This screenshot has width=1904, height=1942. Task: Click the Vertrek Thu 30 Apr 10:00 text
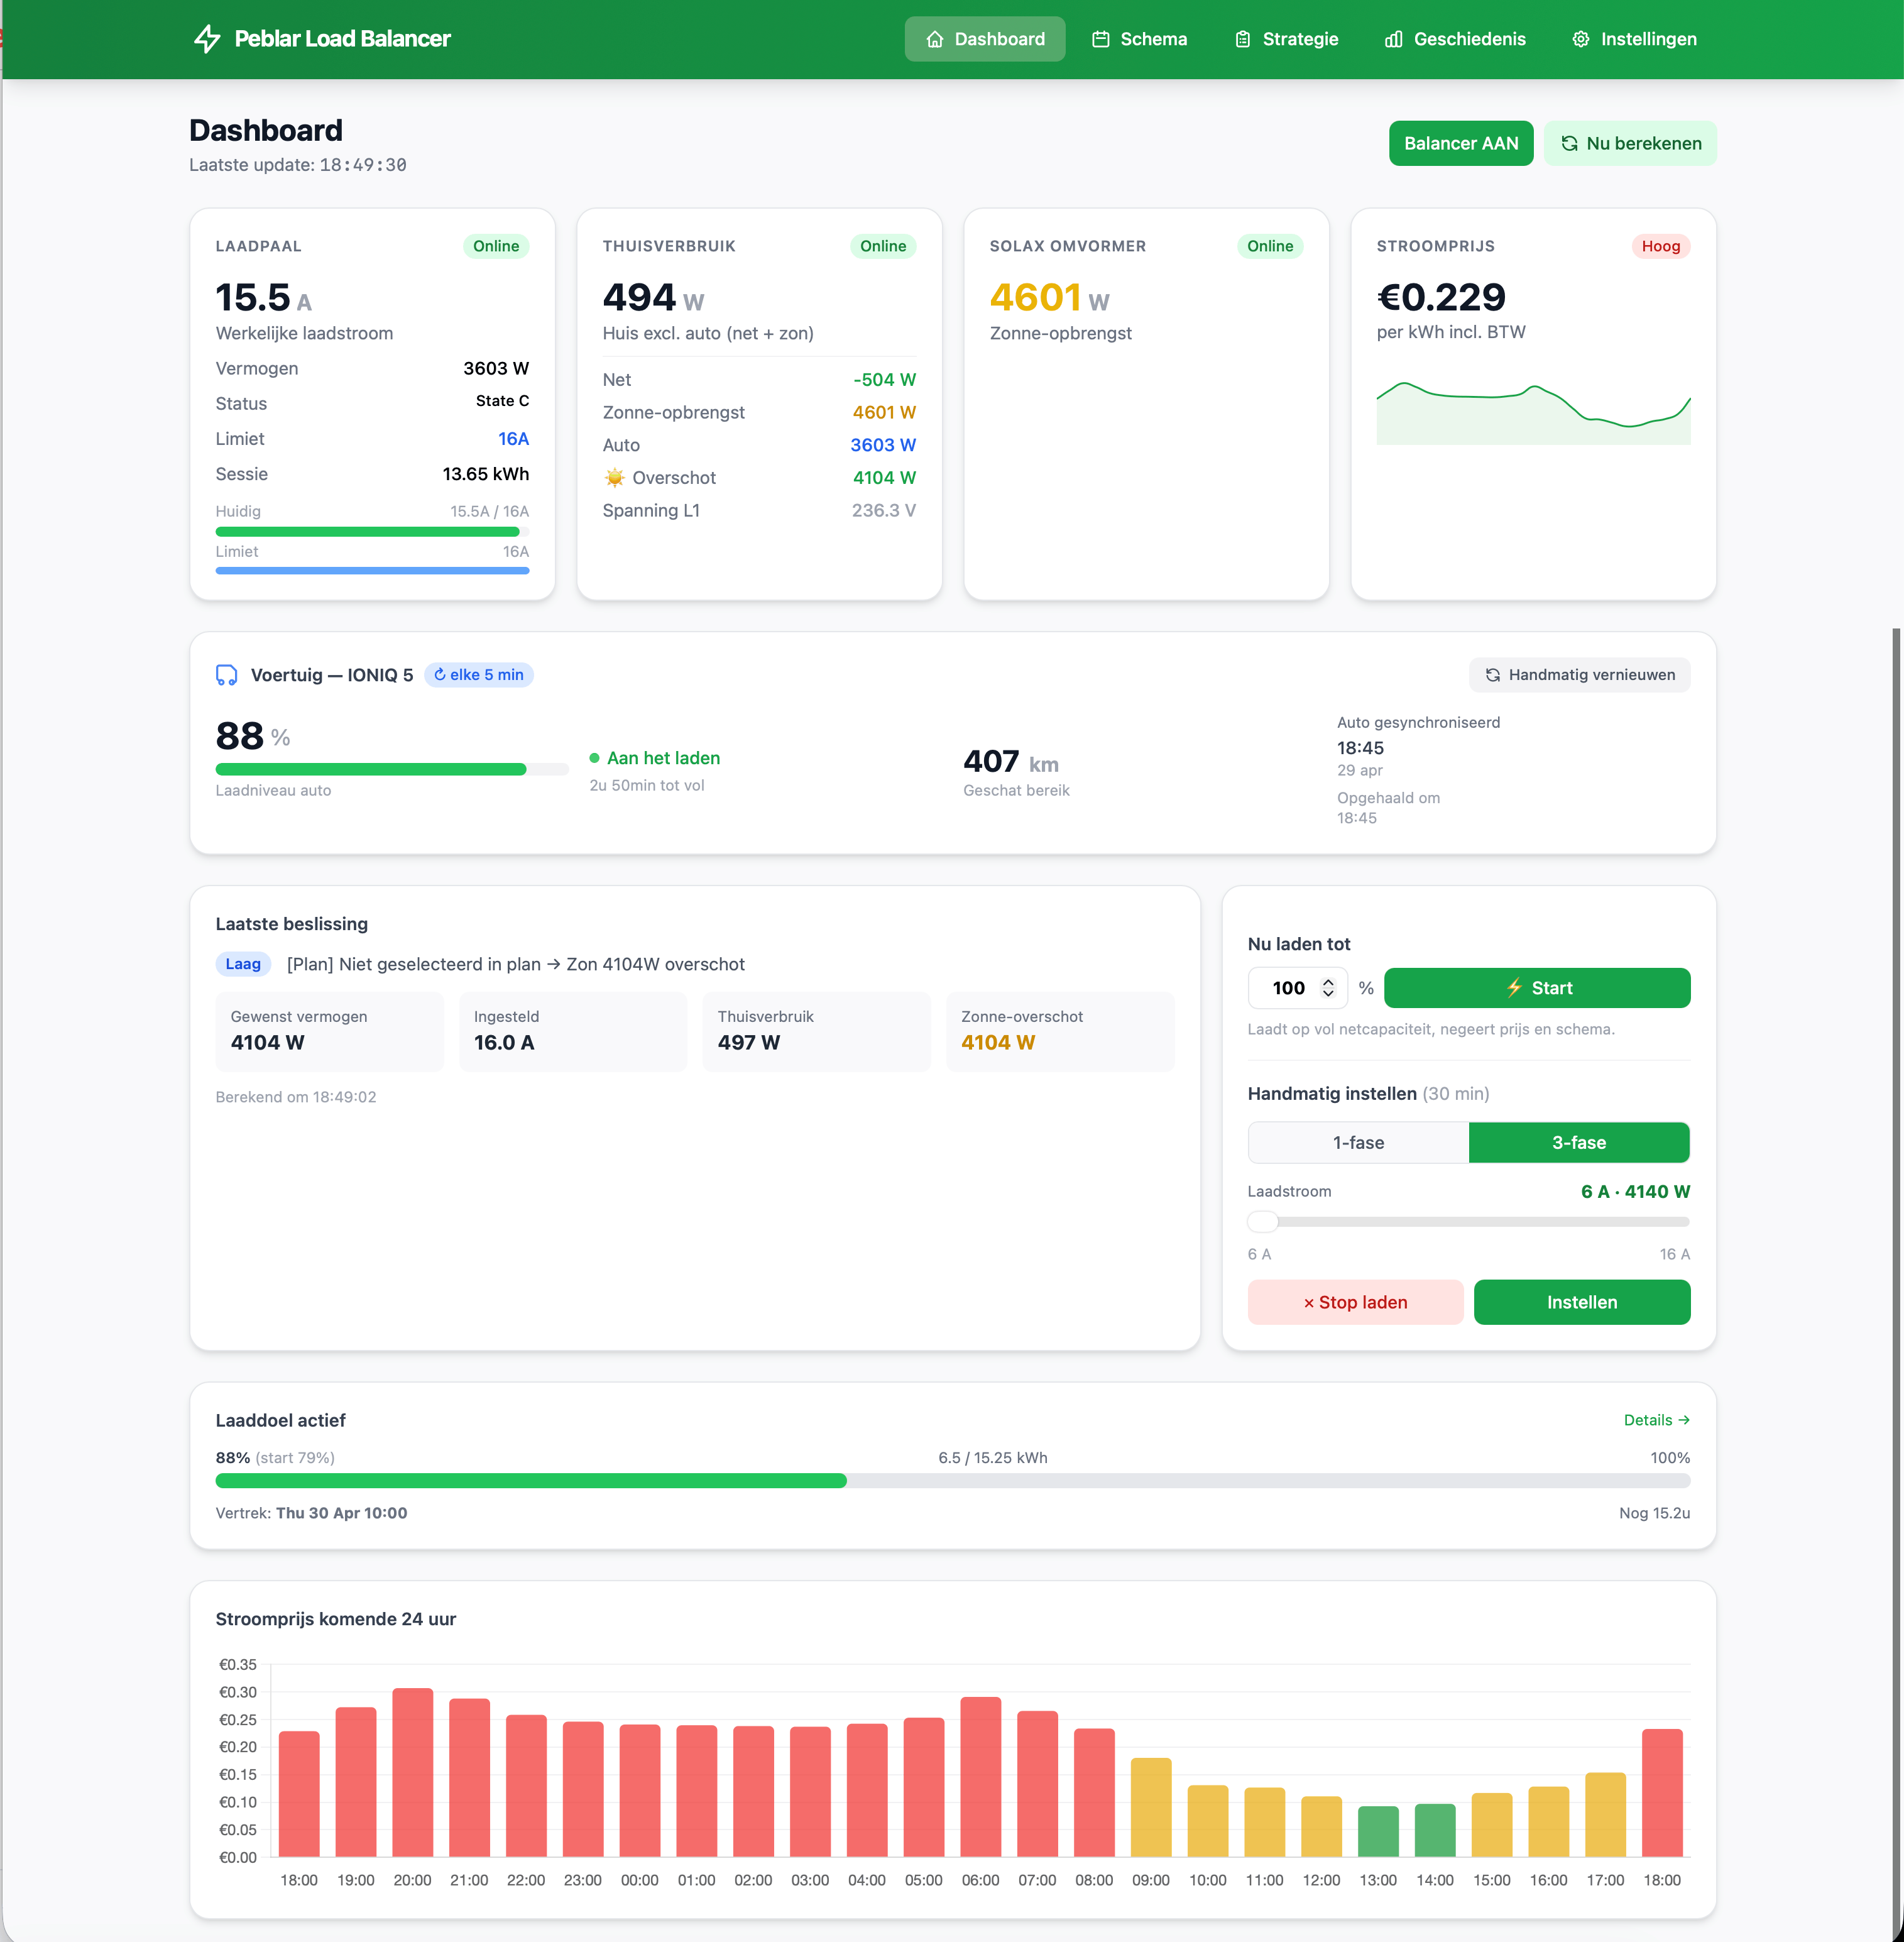click(x=311, y=1513)
